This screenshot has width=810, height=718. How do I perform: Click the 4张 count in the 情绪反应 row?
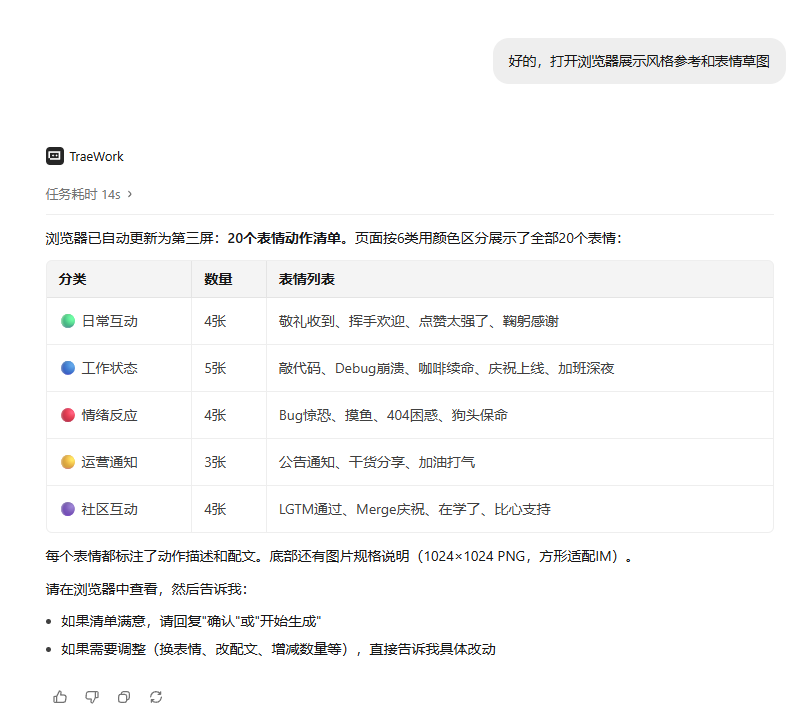pos(215,415)
